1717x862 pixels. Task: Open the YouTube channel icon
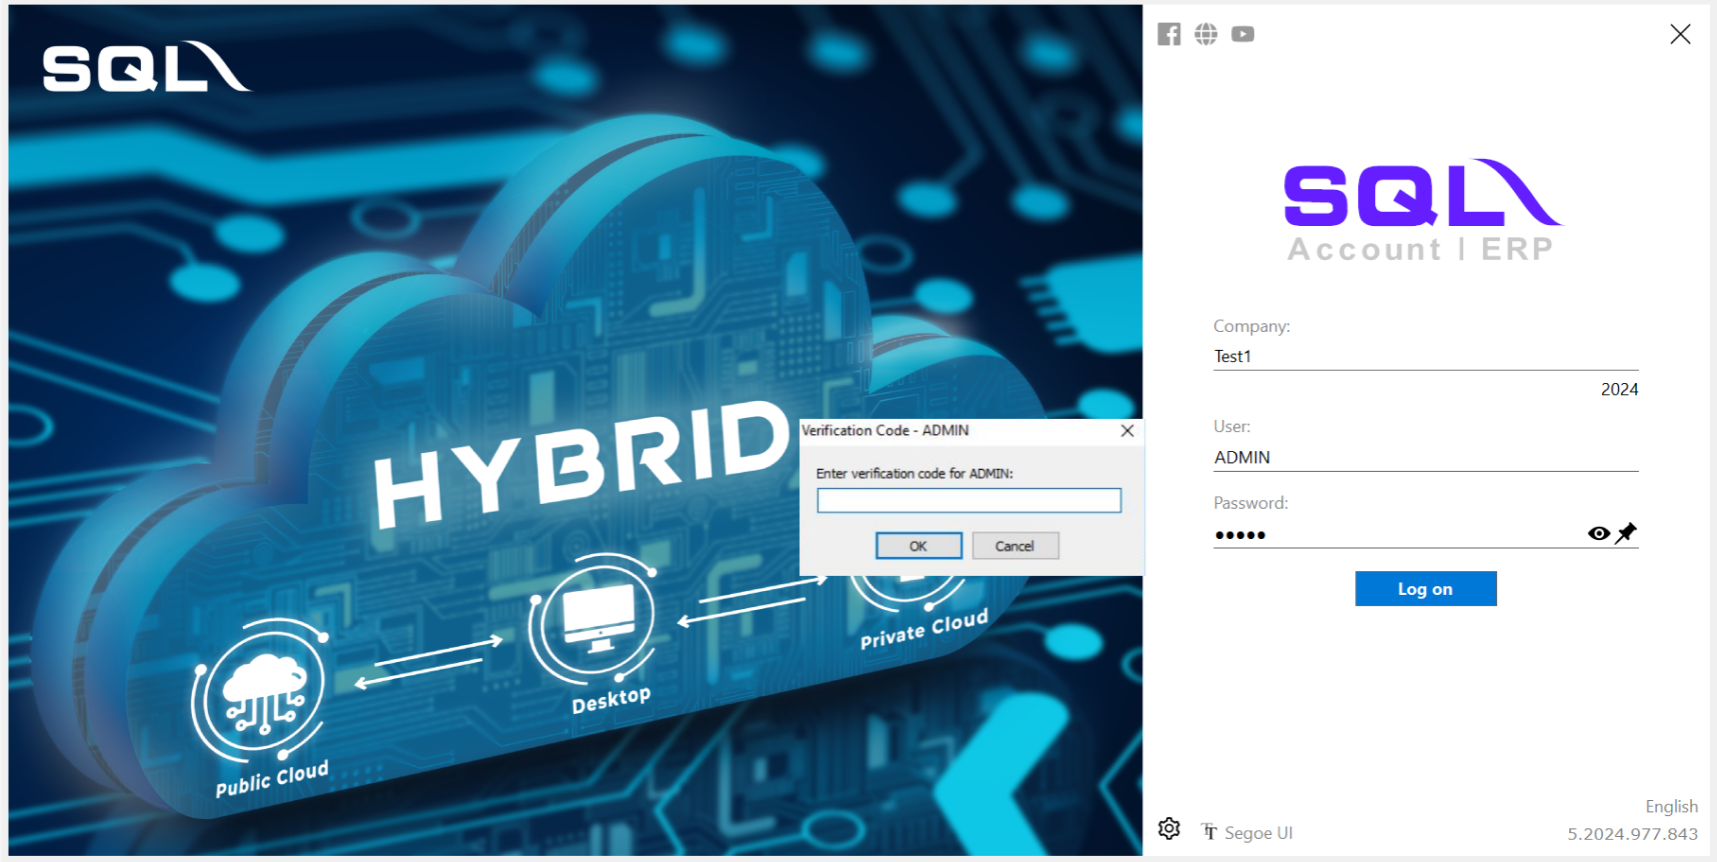pos(1242,34)
